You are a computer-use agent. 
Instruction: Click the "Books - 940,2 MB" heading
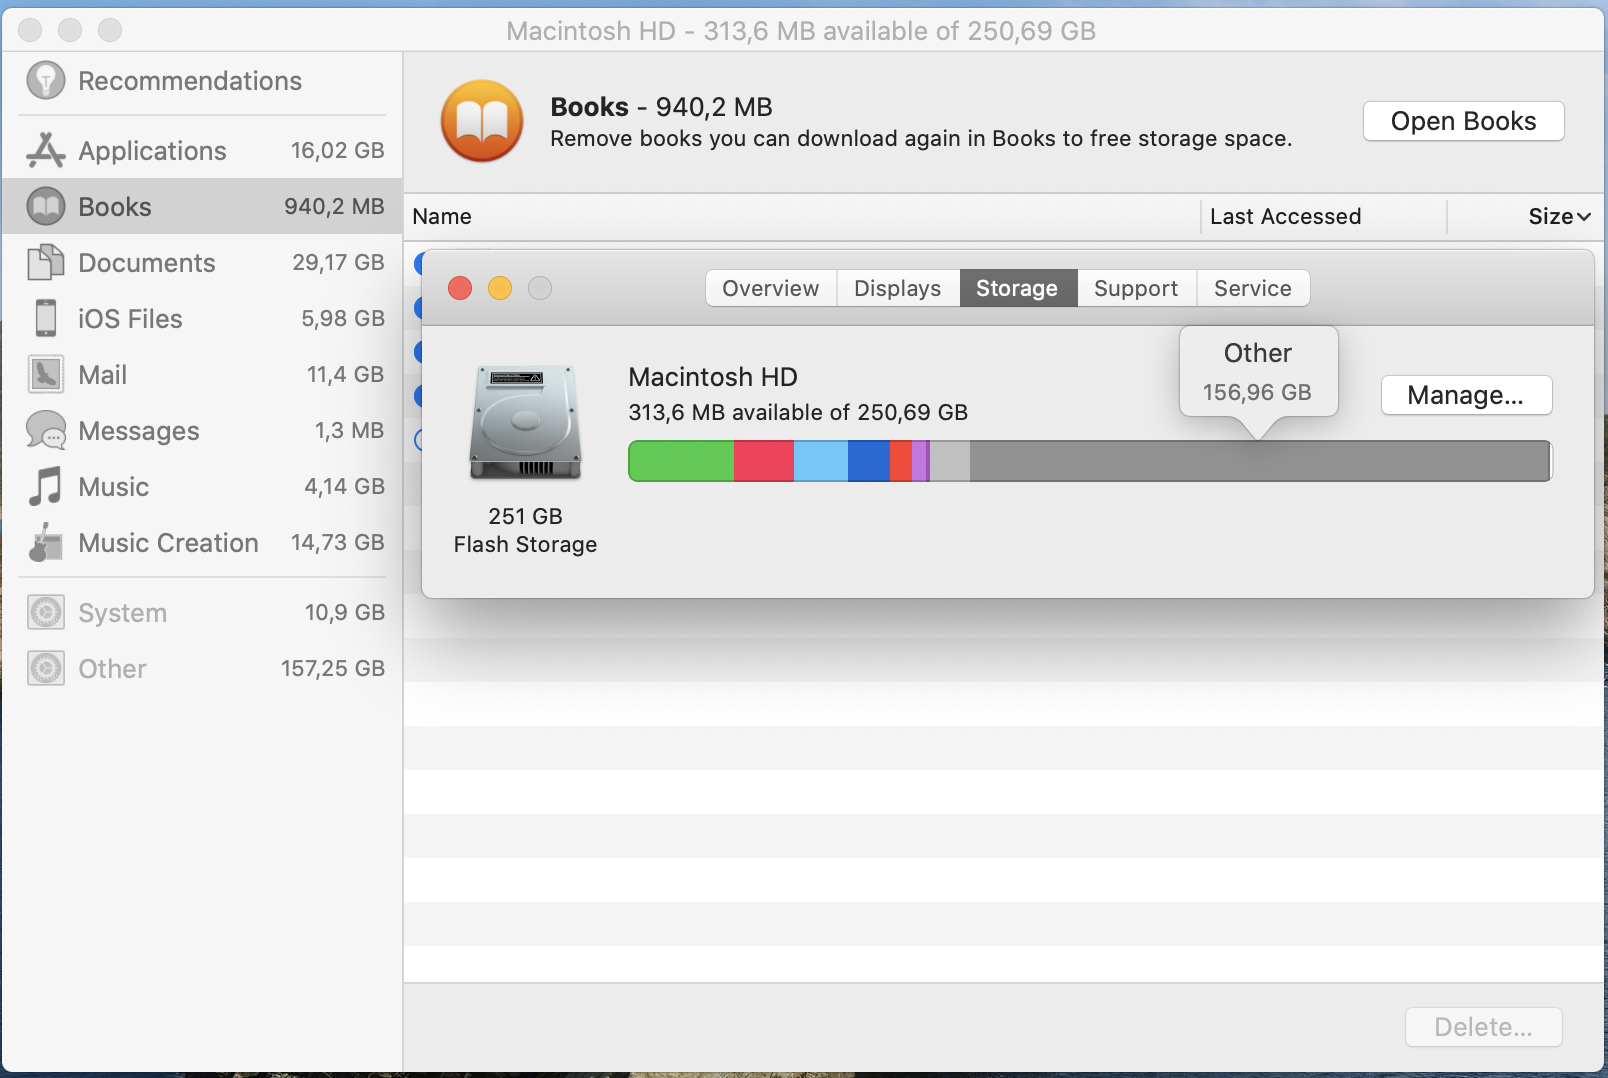click(x=661, y=107)
